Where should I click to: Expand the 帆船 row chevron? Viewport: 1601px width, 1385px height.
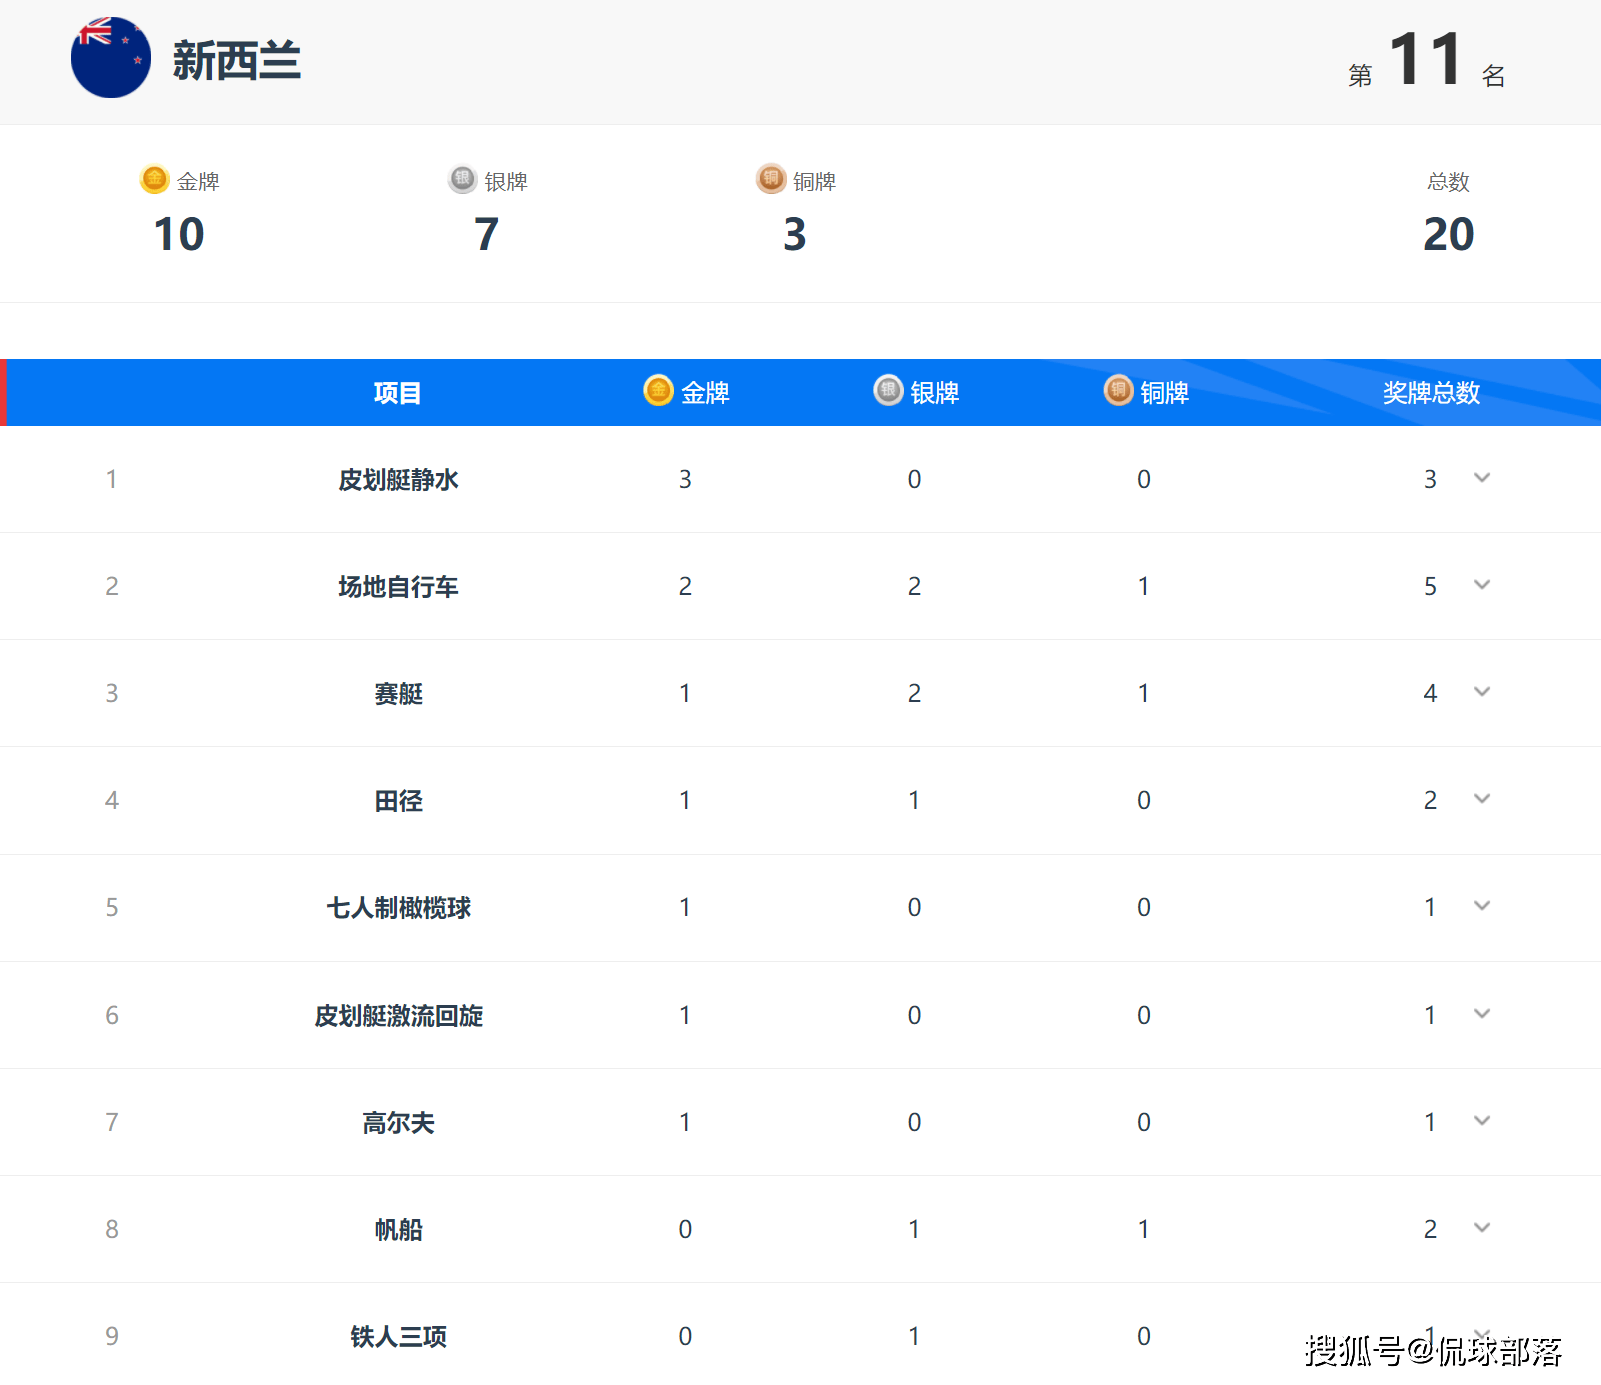click(x=1482, y=1228)
